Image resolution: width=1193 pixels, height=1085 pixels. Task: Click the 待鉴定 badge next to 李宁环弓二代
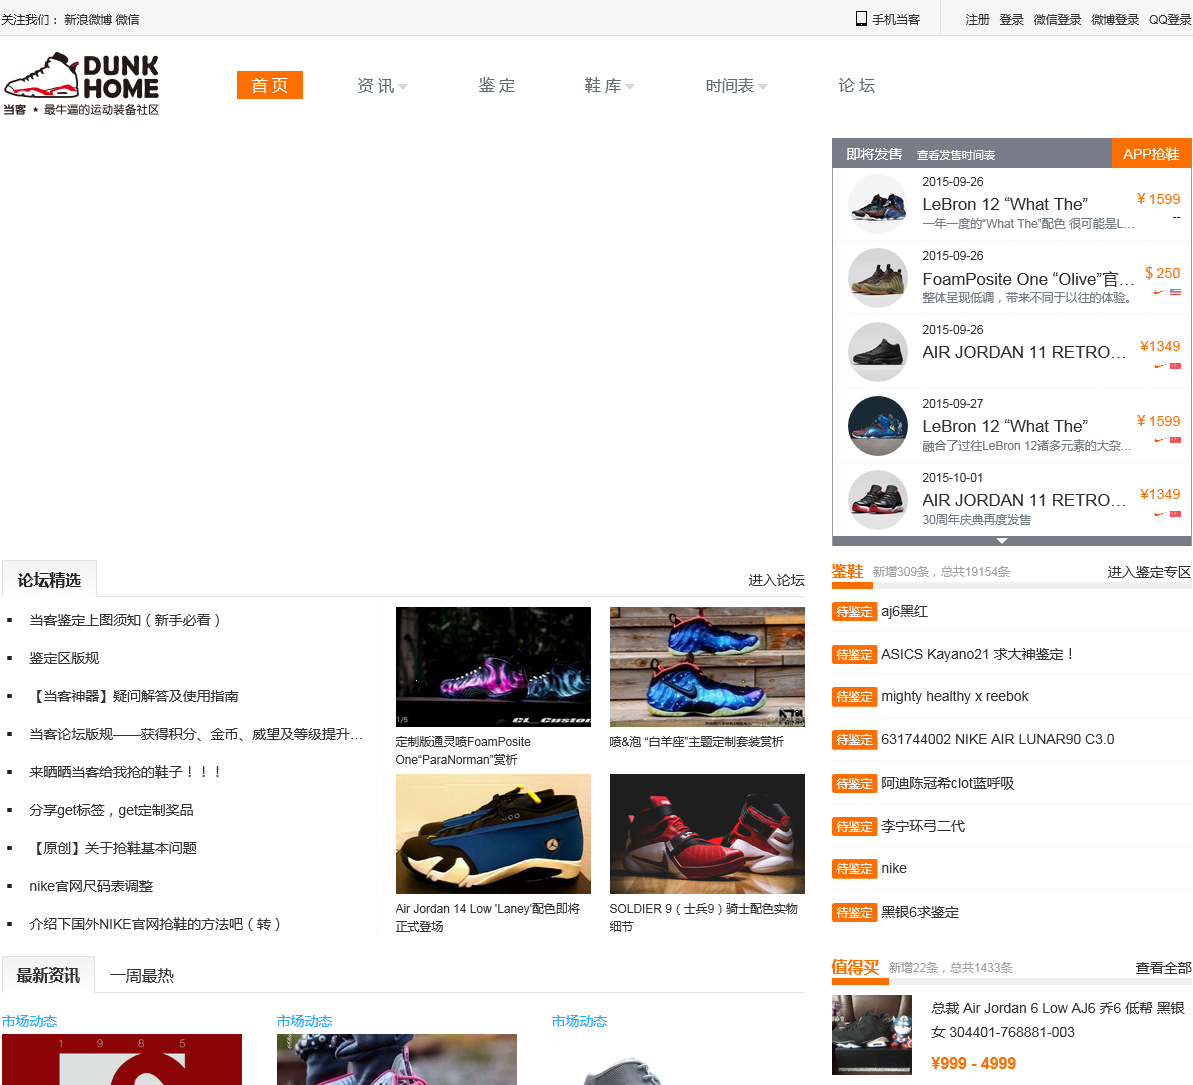click(854, 826)
